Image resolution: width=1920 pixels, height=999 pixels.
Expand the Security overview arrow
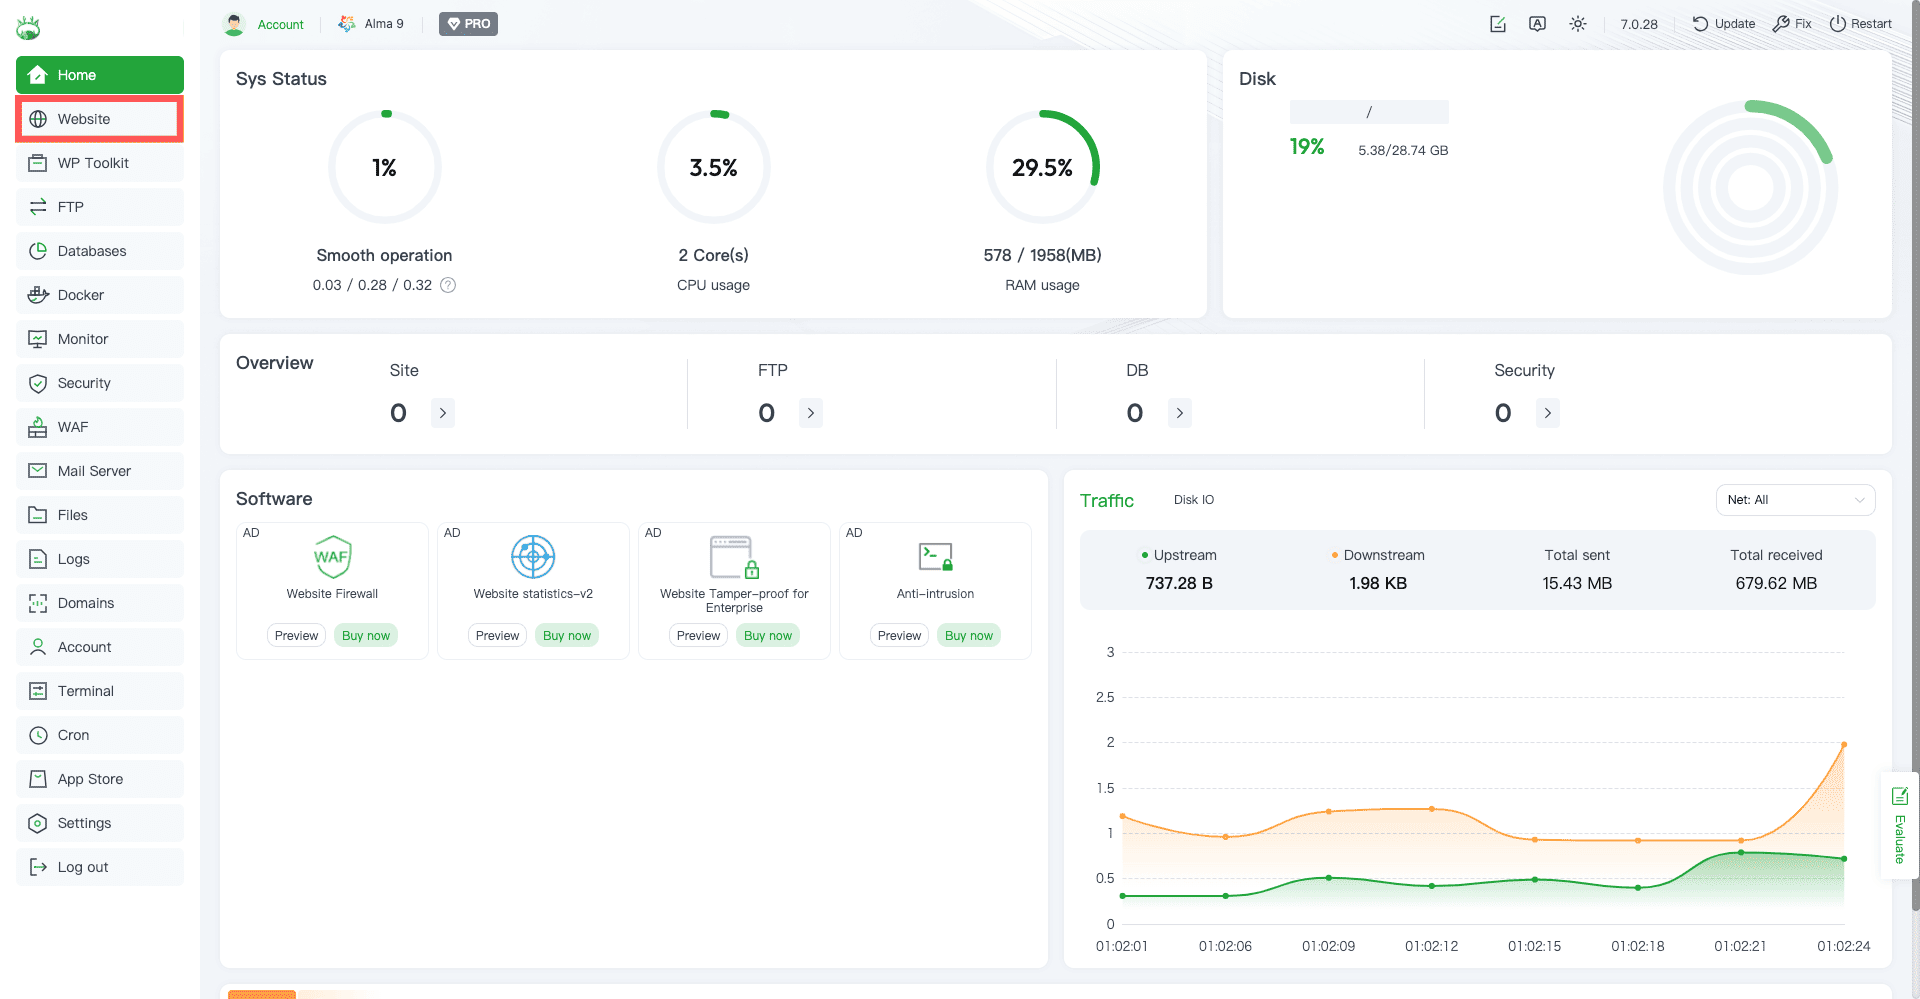(1547, 413)
